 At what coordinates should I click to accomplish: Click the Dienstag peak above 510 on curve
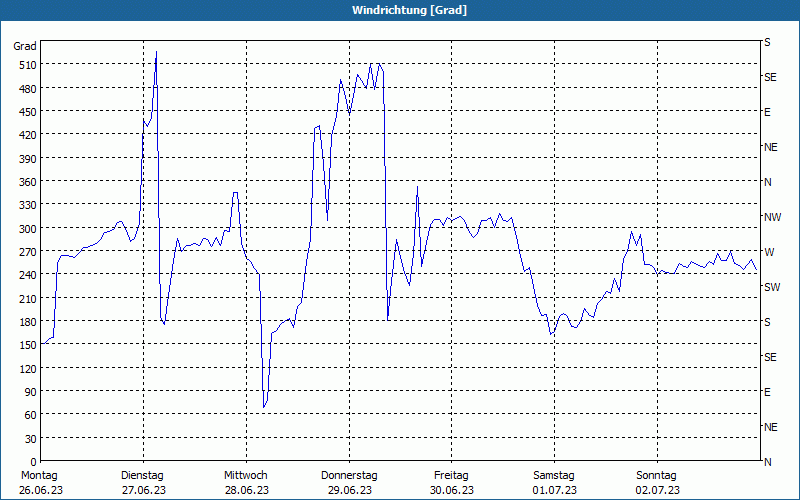[x=156, y=52]
